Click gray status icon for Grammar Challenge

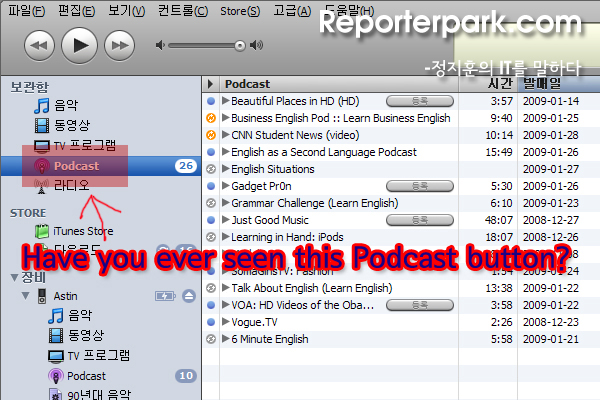[211, 203]
